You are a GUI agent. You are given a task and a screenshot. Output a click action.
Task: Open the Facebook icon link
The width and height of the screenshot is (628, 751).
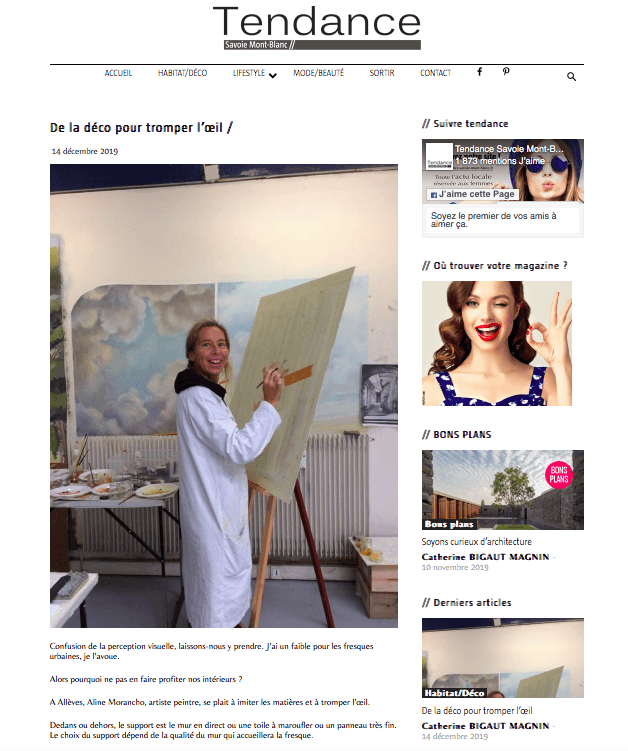click(480, 72)
